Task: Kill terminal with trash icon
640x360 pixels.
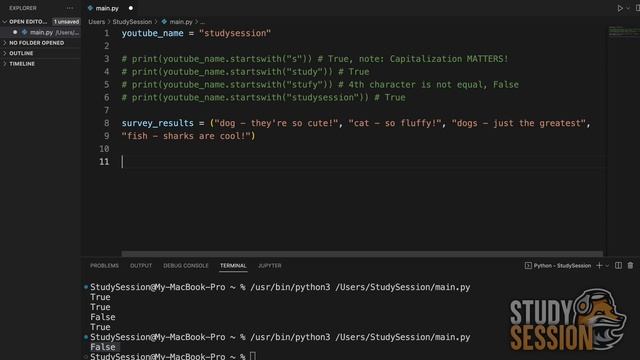Action: tap(630, 266)
